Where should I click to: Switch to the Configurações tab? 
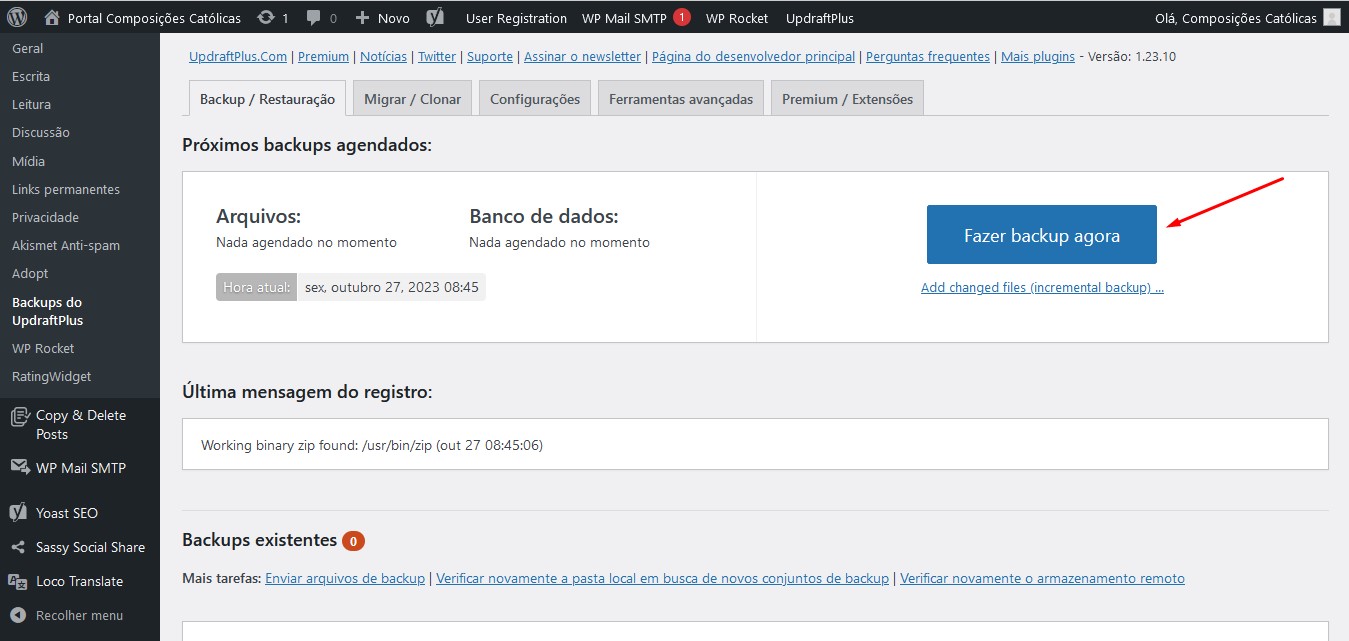(x=535, y=99)
